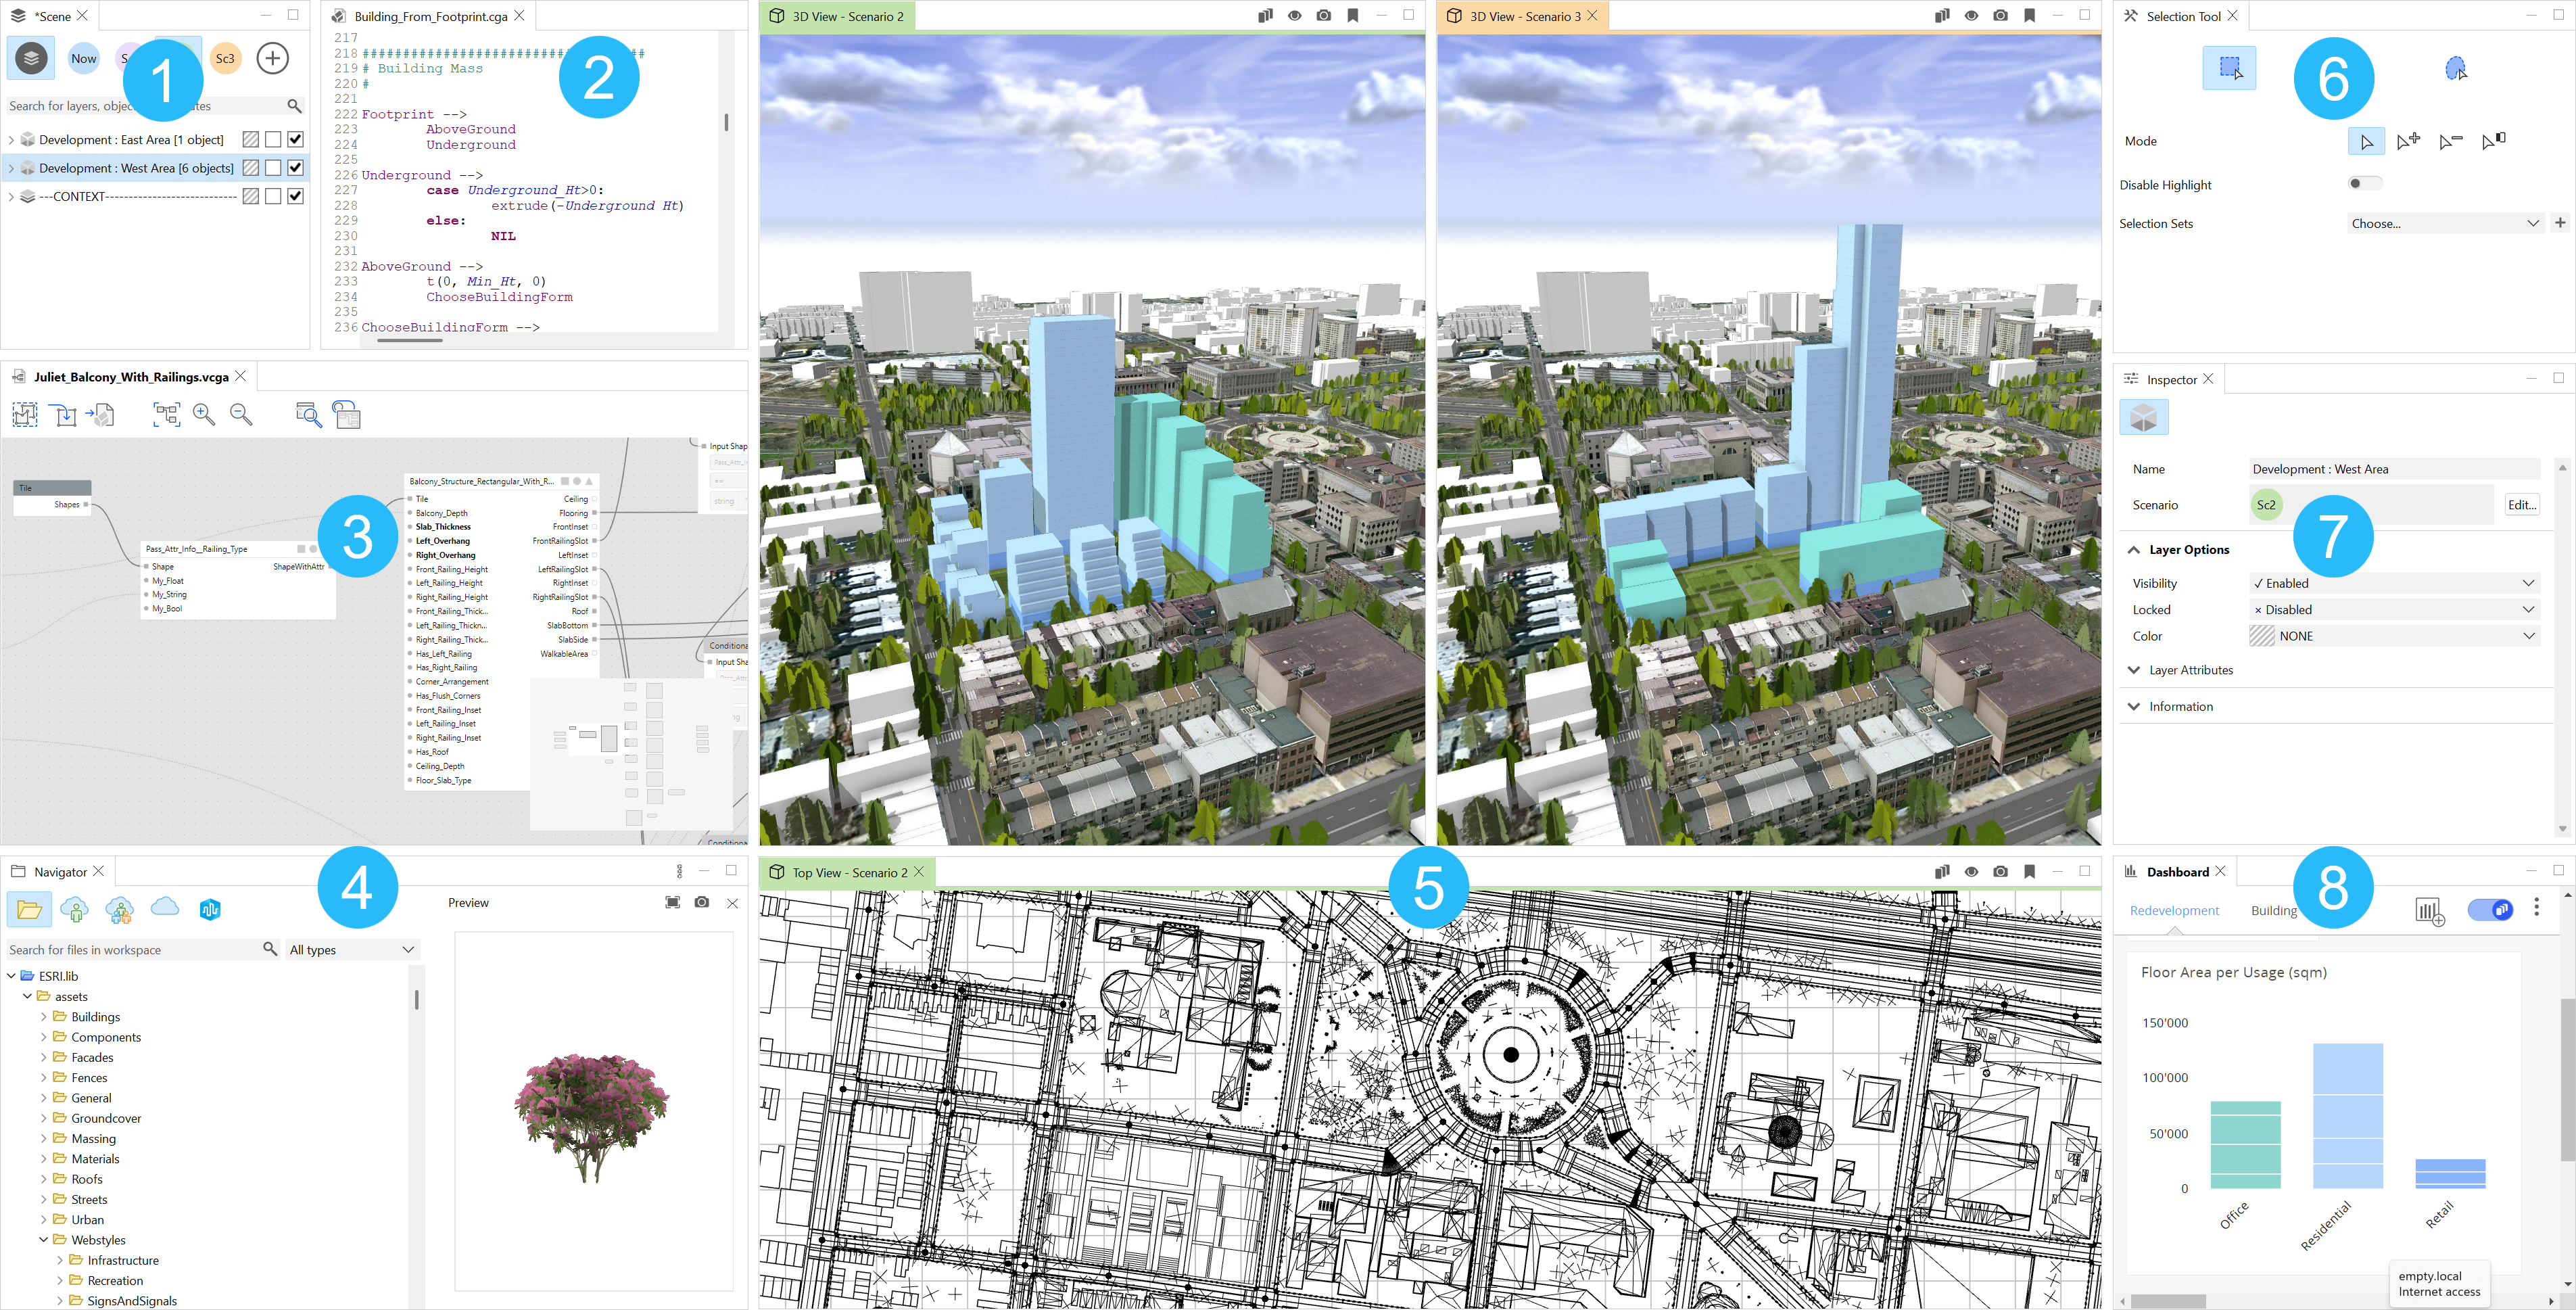Open bookmarks in the 3D View Scenario 3 toolbar
The height and width of the screenshot is (1310, 2576).
2029,16
